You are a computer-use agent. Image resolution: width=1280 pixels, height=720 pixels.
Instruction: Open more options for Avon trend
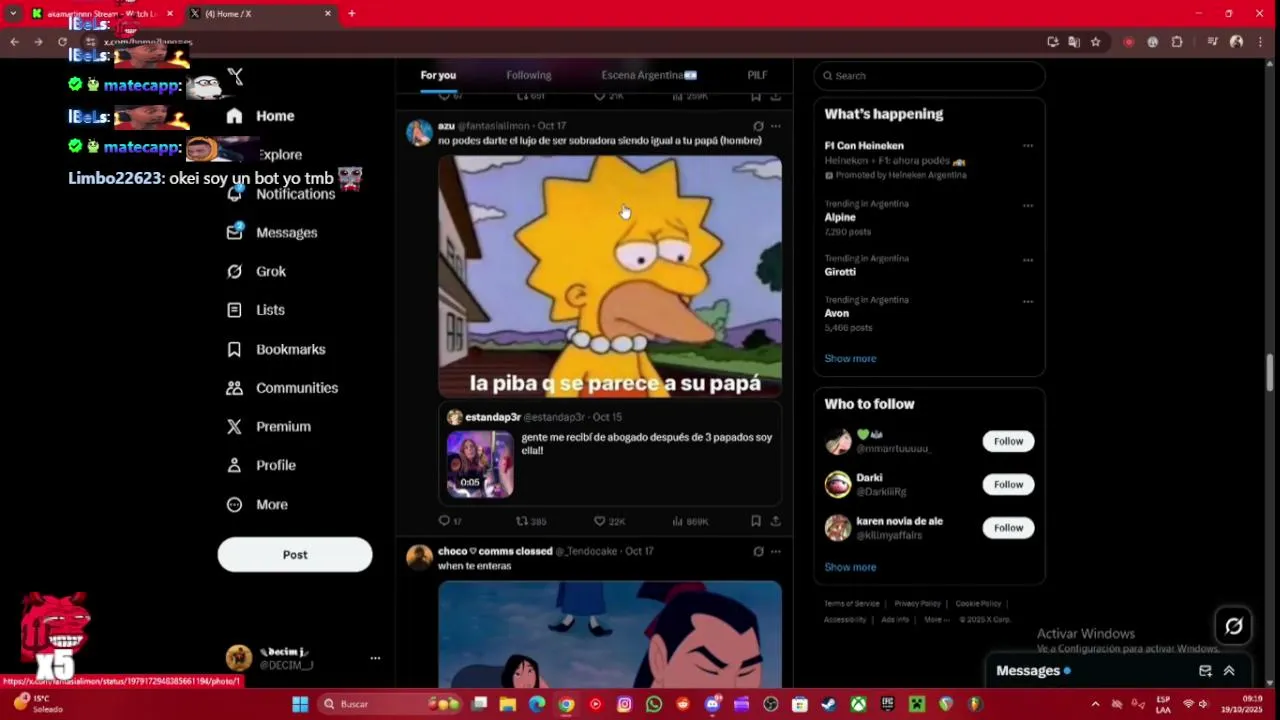pyautogui.click(x=1027, y=301)
